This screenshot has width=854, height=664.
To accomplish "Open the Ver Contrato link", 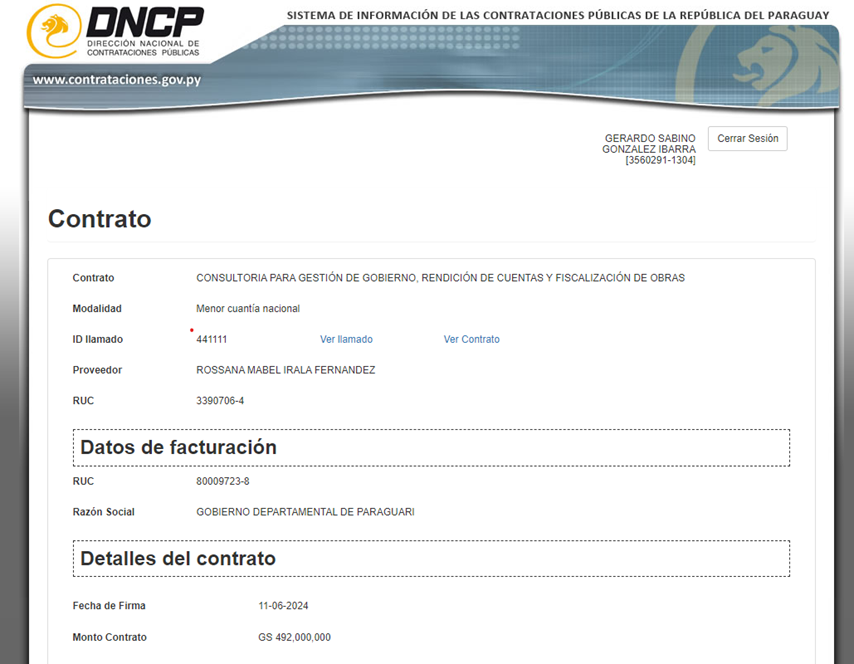I will [x=471, y=340].
